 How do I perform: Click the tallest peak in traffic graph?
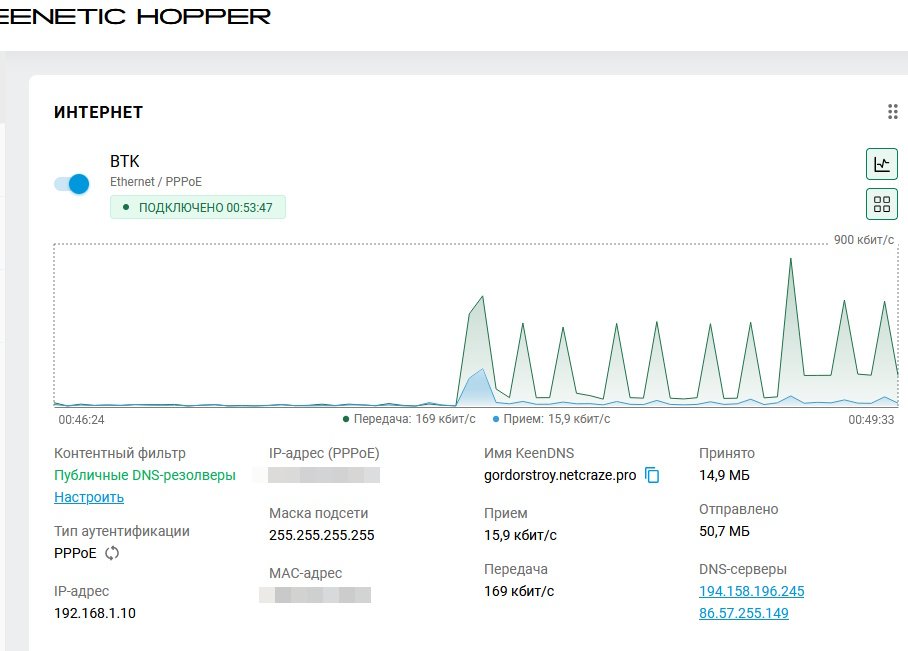pos(791,261)
